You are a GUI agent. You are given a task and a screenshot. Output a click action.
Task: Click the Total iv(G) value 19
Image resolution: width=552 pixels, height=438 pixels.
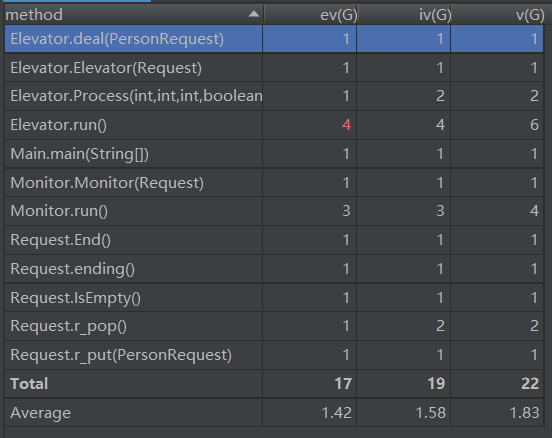pyautogui.click(x=437, y=384)
